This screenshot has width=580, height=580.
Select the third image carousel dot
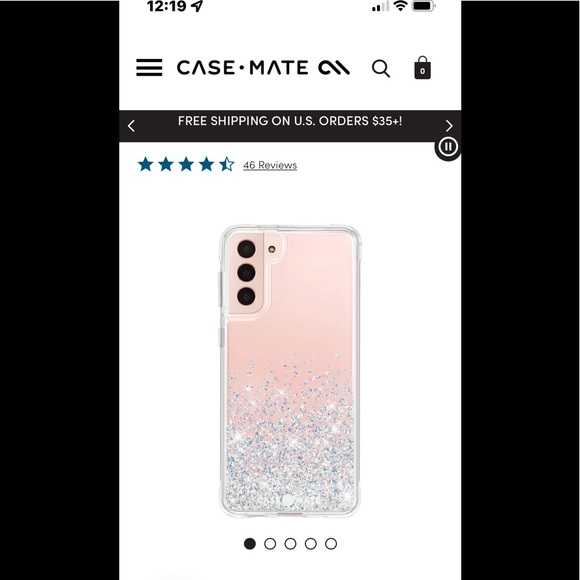tap(290, 544)
